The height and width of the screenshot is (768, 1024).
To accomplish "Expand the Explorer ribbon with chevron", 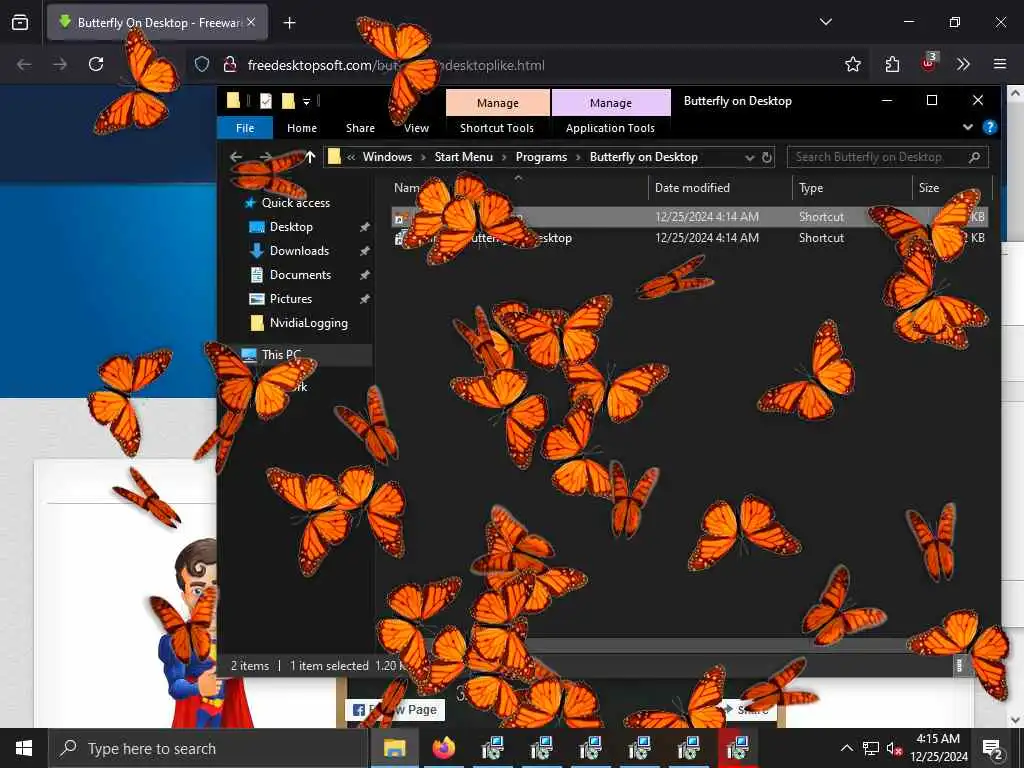I will 968,127.
